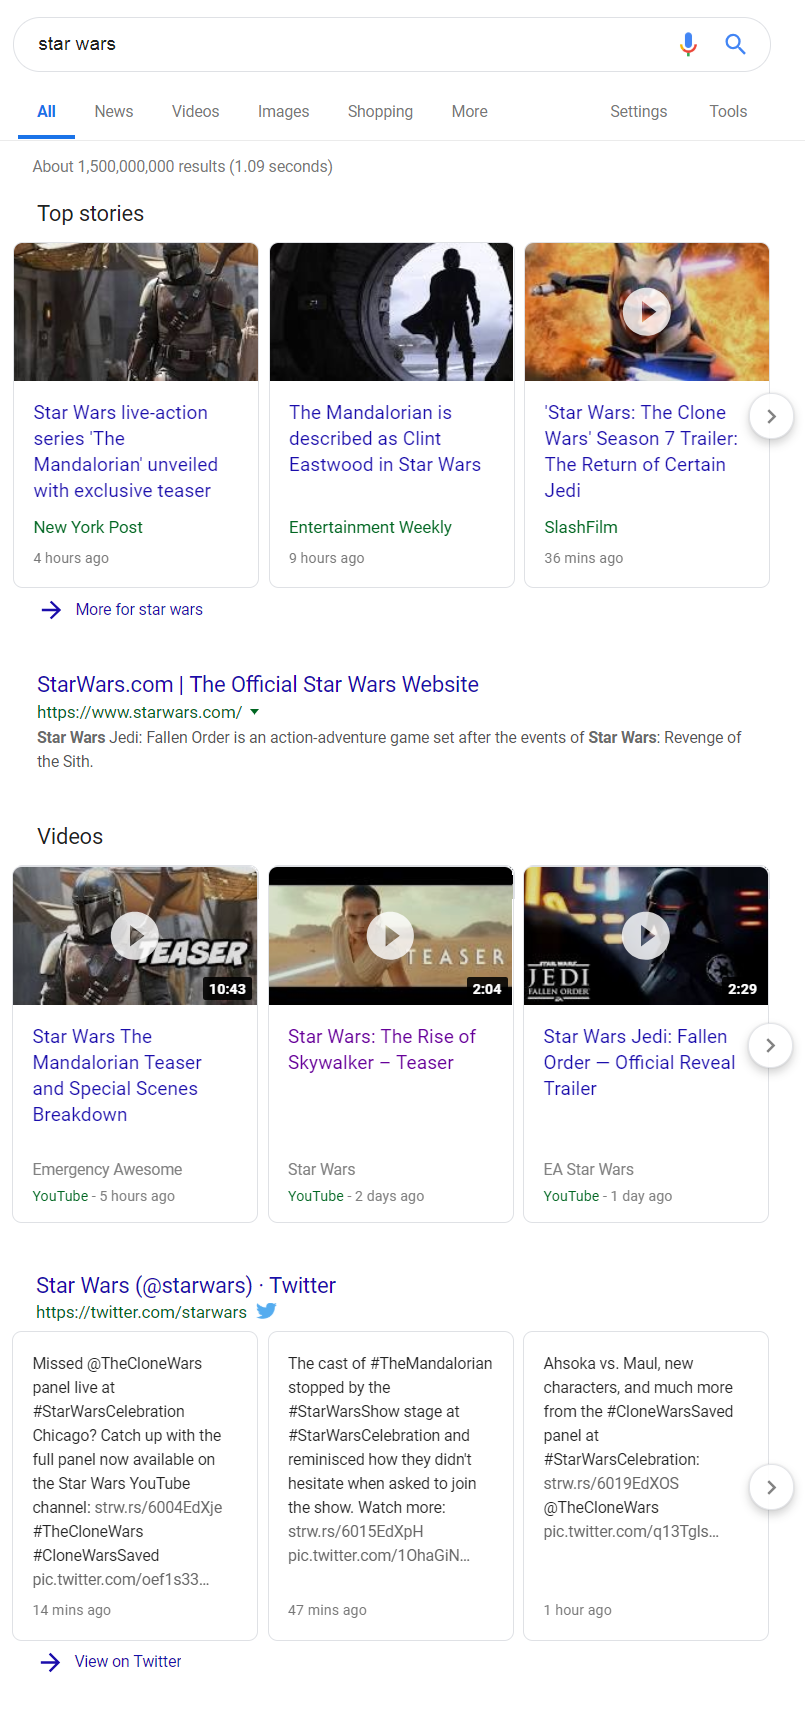805x1710 pixels.
Task: Advance the Videos carousel with the chevron
Action: pos(770,1045)
